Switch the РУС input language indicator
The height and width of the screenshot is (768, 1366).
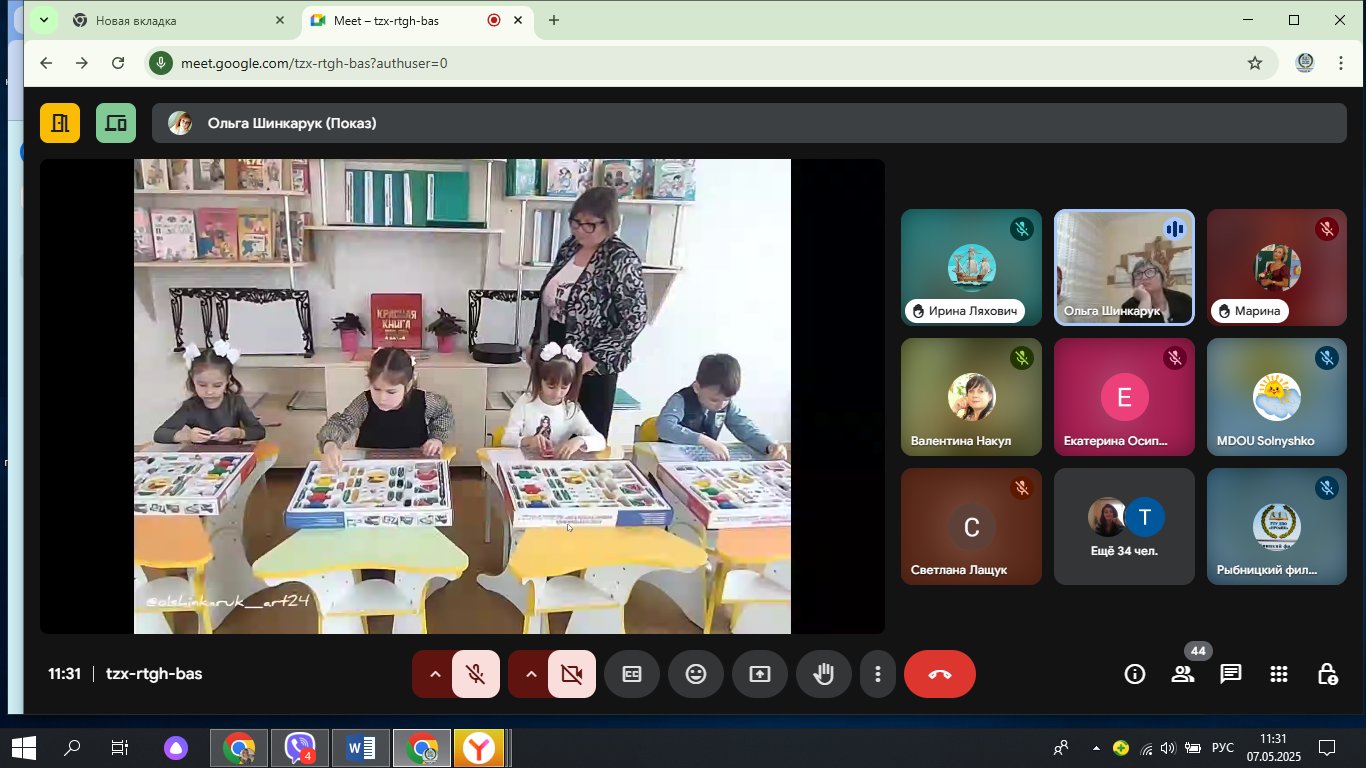pyautogui.click(x=1222, y=748)
